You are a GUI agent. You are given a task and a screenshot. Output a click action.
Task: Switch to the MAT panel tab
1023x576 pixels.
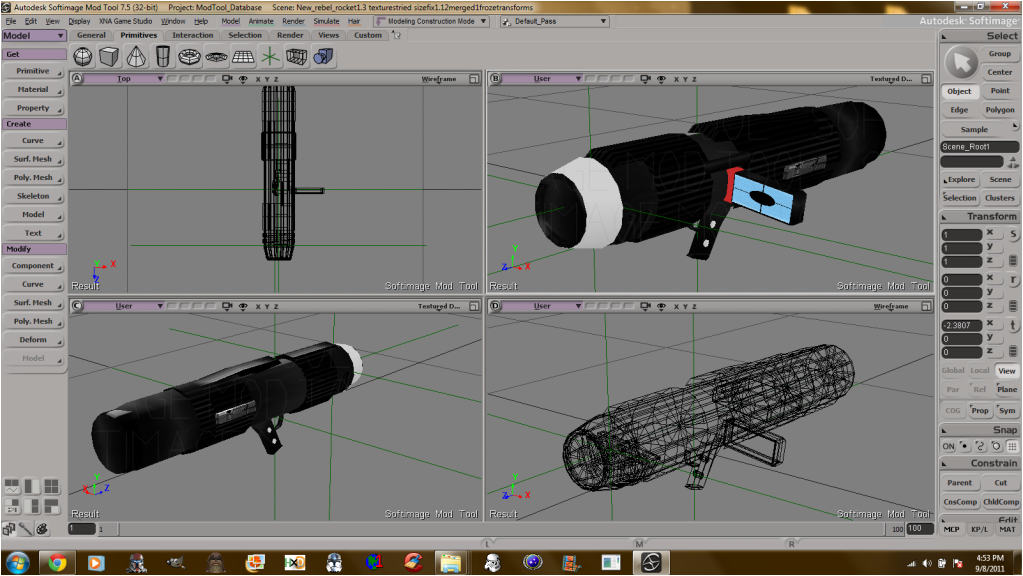coord(1007,529)
